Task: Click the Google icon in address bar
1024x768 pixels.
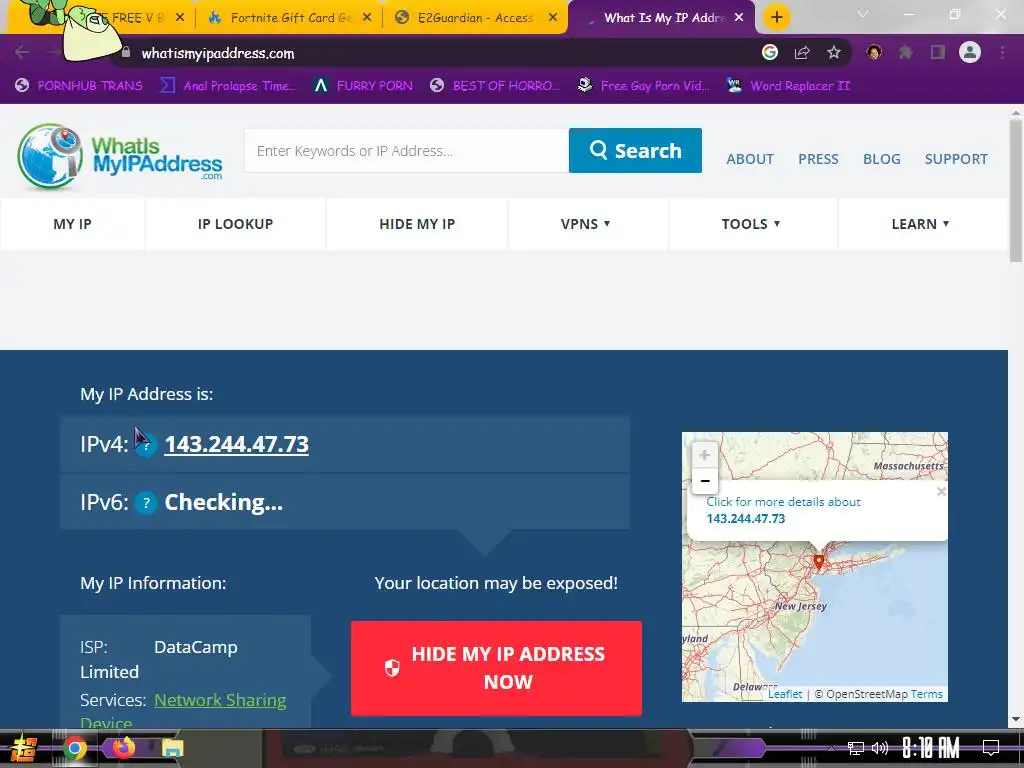Action: [770, 52]
